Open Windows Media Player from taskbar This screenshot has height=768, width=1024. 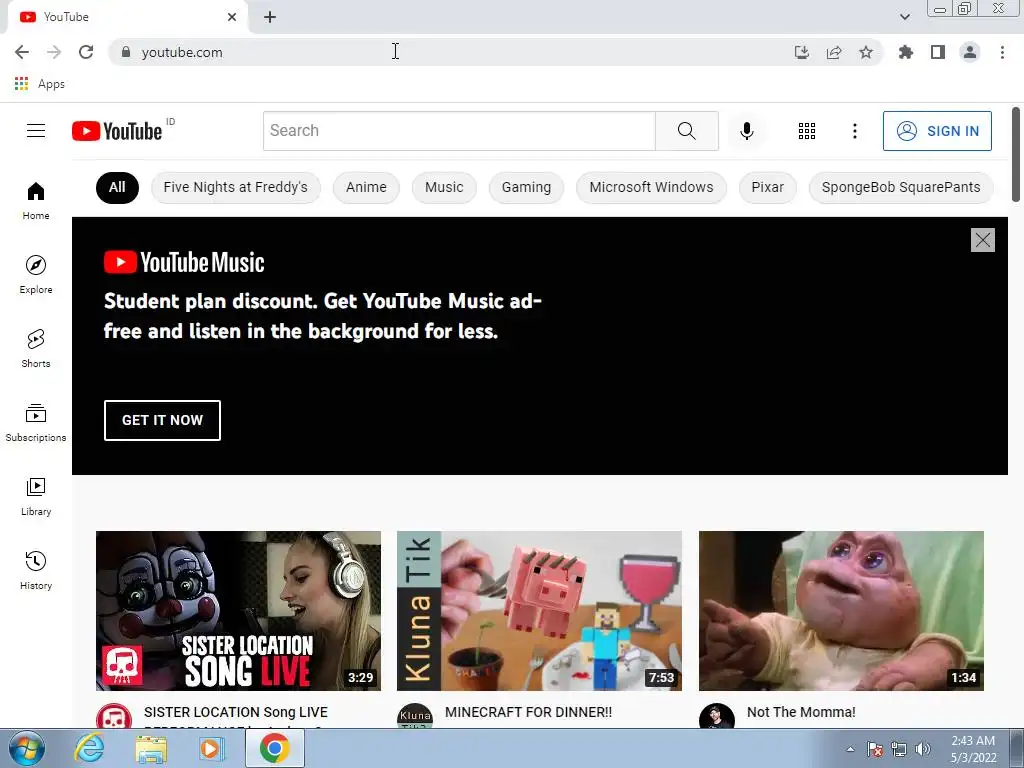[211, 748]
